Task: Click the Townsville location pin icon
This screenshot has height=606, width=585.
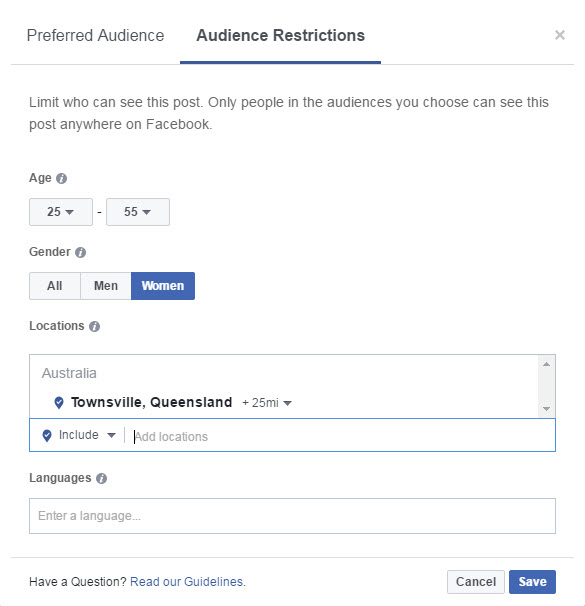Action: coord(59,403)
